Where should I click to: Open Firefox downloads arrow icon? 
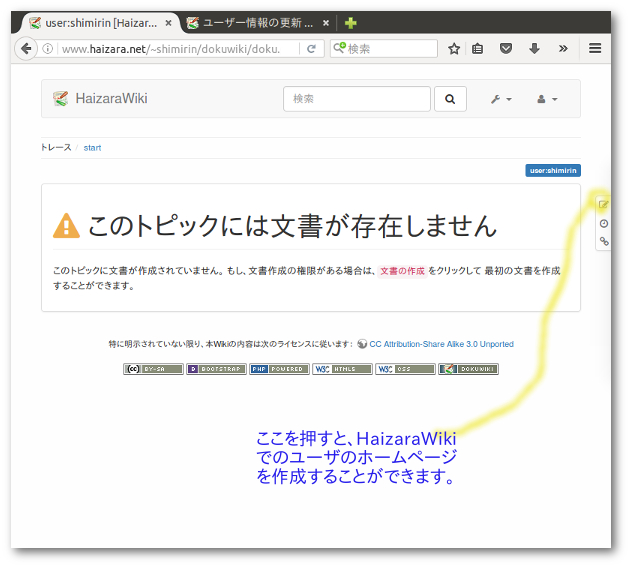coord(534,48)
